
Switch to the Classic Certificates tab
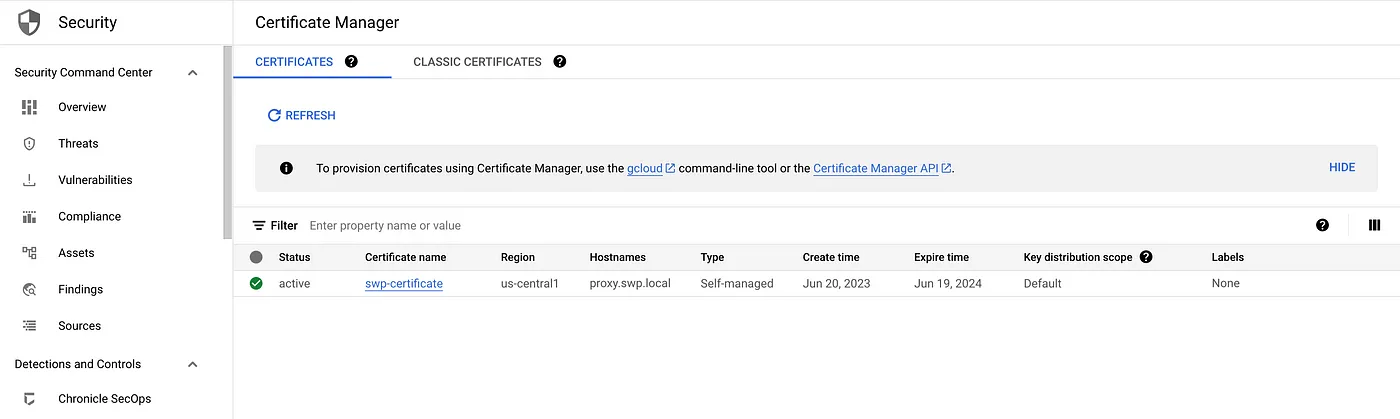(x=477, y=61)
